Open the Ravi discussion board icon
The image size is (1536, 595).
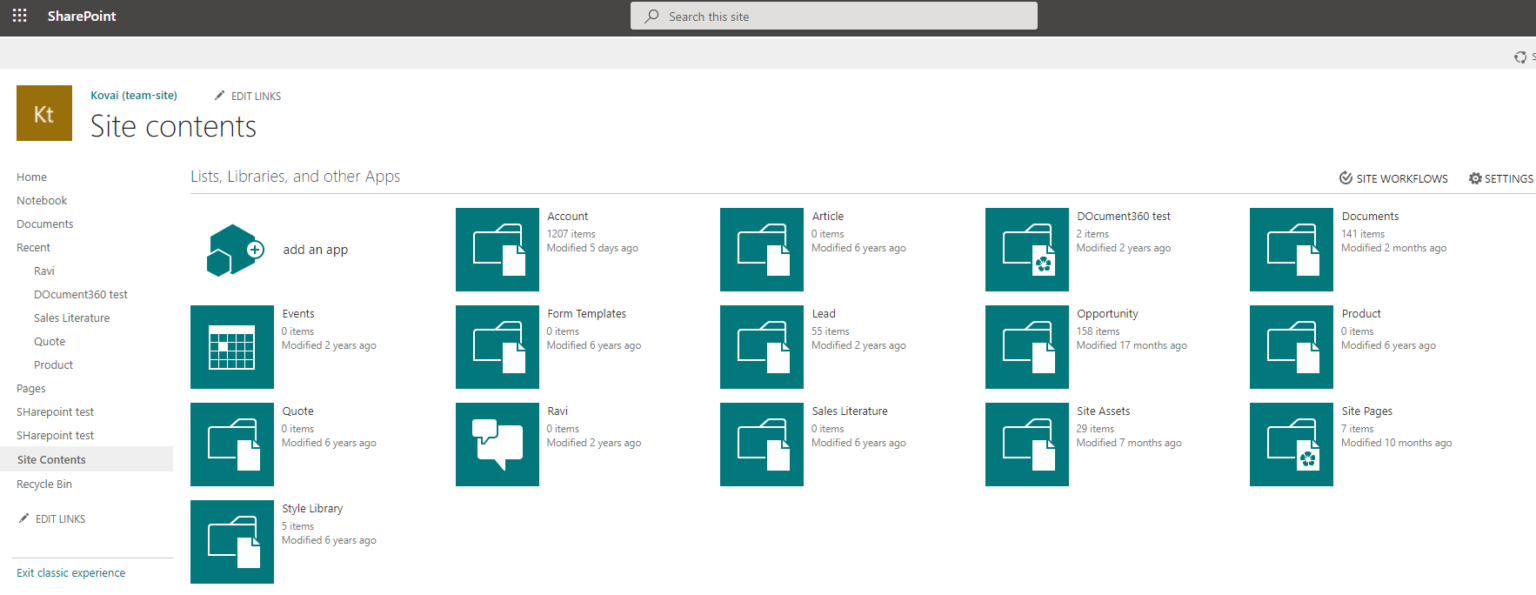tap(497, 444)
